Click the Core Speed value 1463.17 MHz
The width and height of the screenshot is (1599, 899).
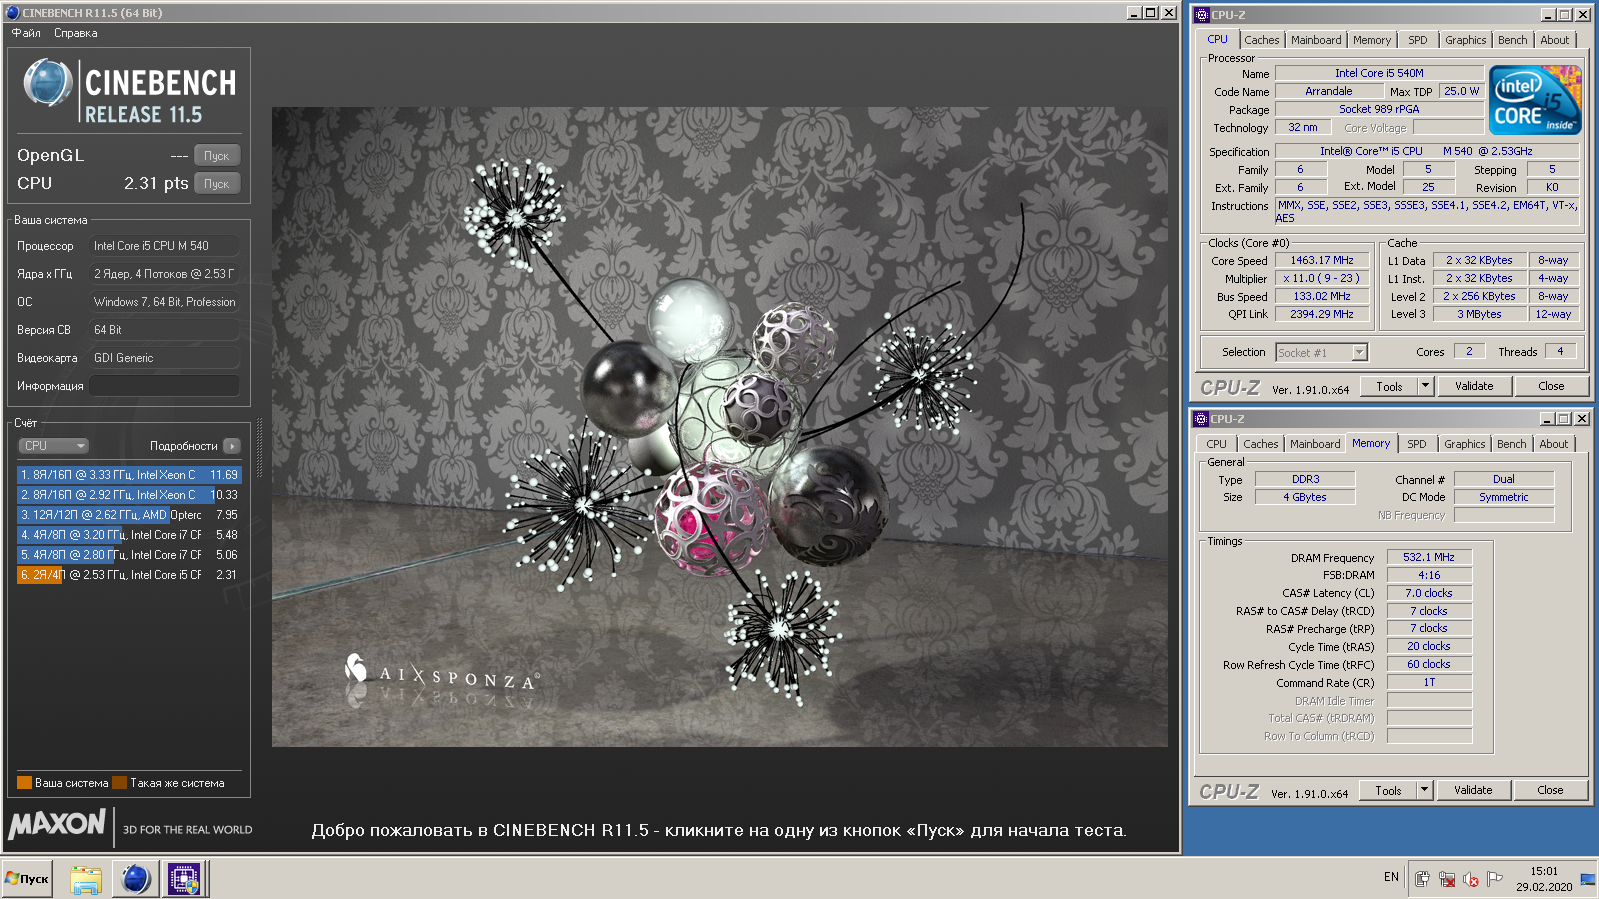(x=1321, y=260)
